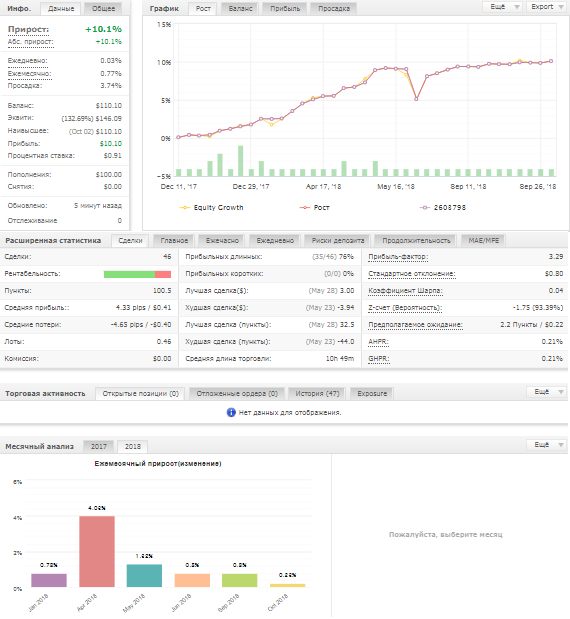This screenshot has width=570, height=619.
Task: Click the Jun 2018 orange bar
Action: [x=192, y=580]
